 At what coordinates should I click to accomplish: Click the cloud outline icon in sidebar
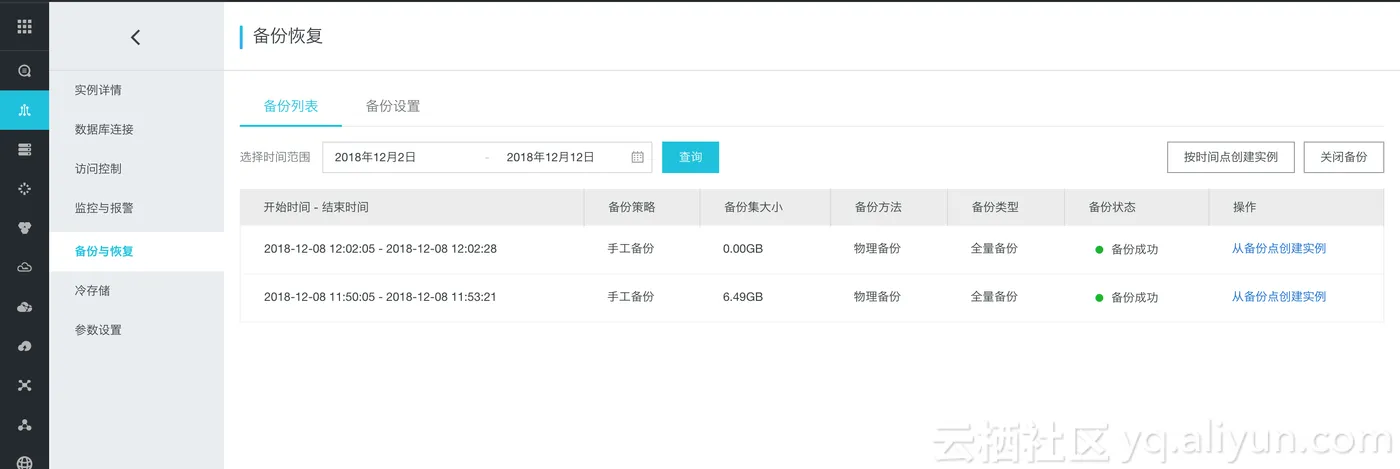(24, 267)
